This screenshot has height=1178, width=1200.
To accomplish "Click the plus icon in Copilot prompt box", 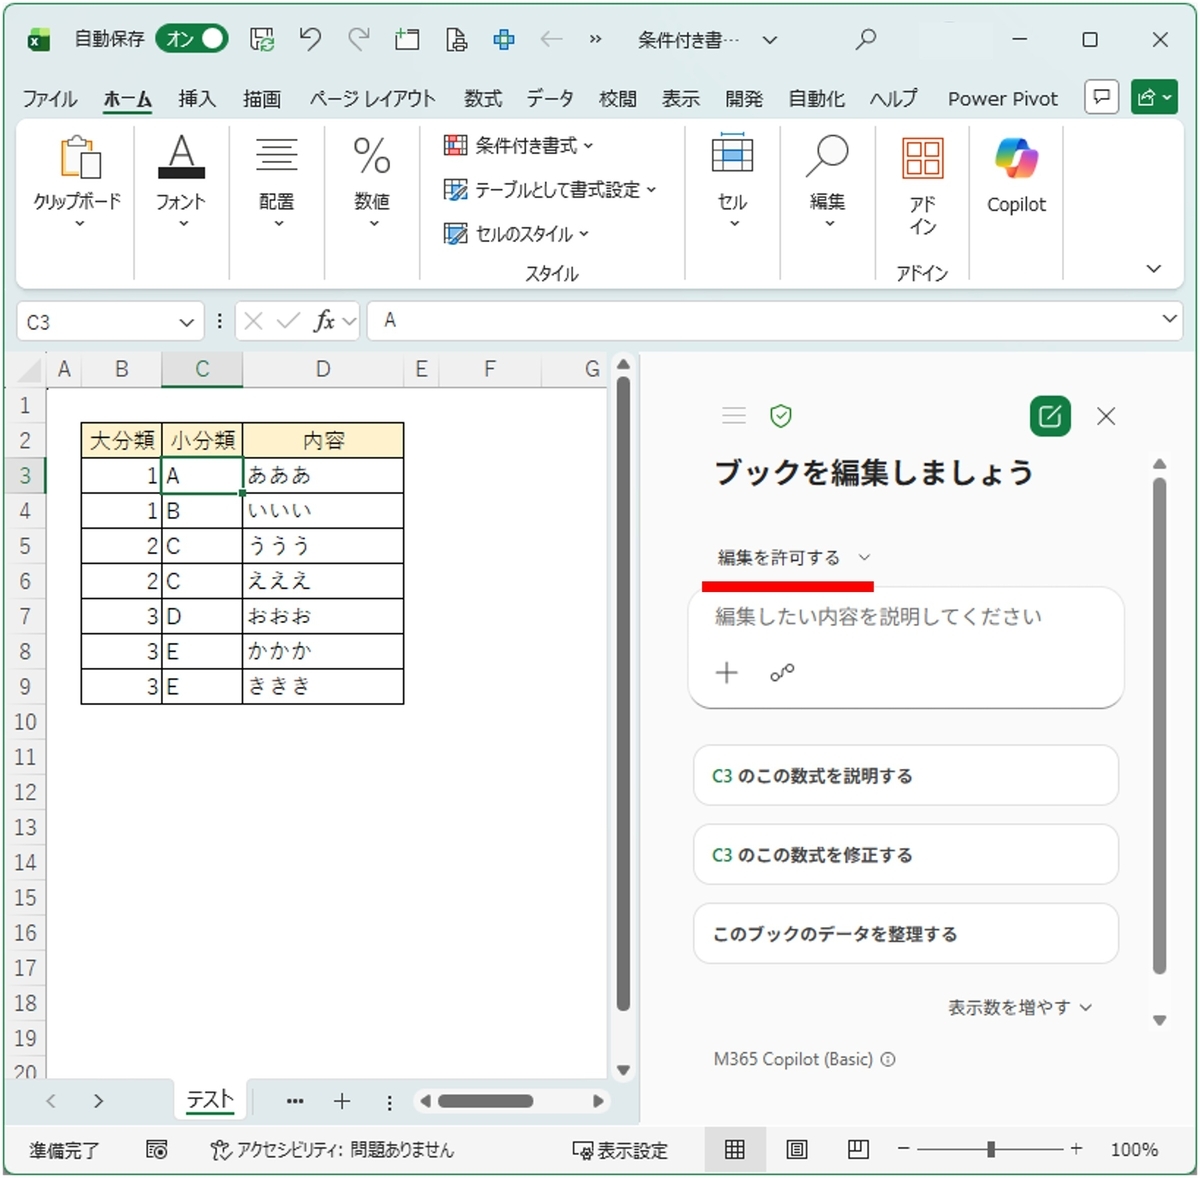I will pos(727,673).
